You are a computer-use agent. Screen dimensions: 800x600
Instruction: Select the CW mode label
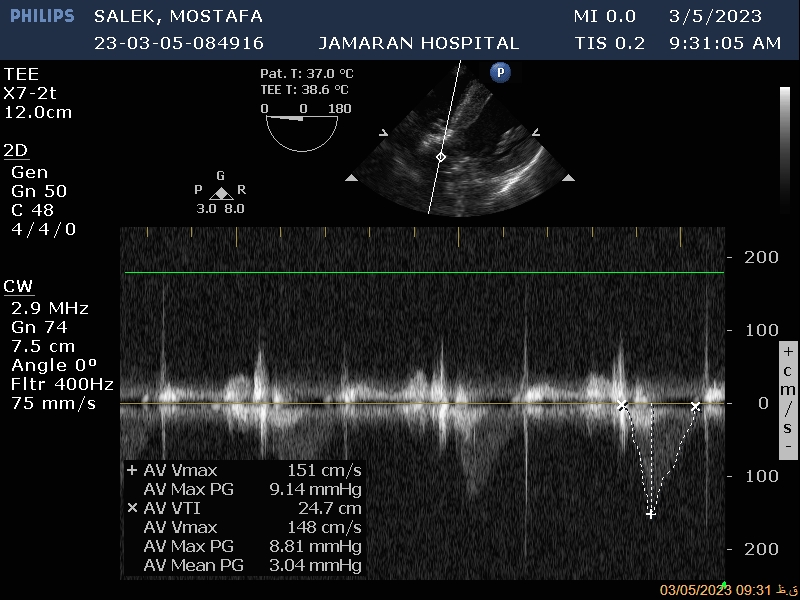[x=18, y=287]
